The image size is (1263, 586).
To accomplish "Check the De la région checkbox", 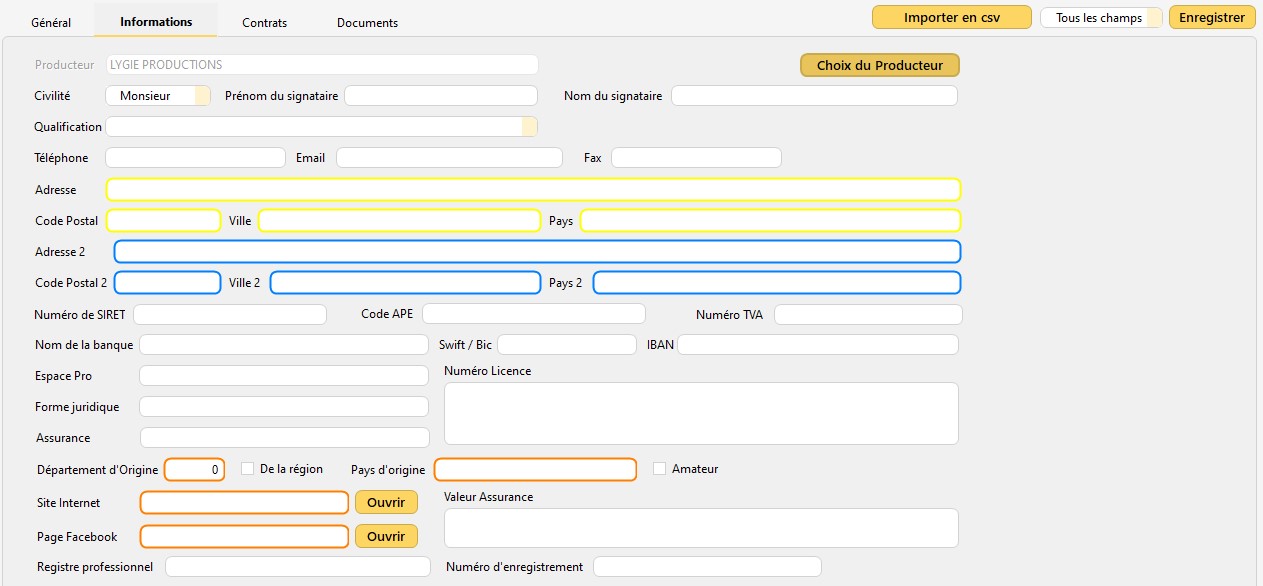I will (x=247, y=469).
